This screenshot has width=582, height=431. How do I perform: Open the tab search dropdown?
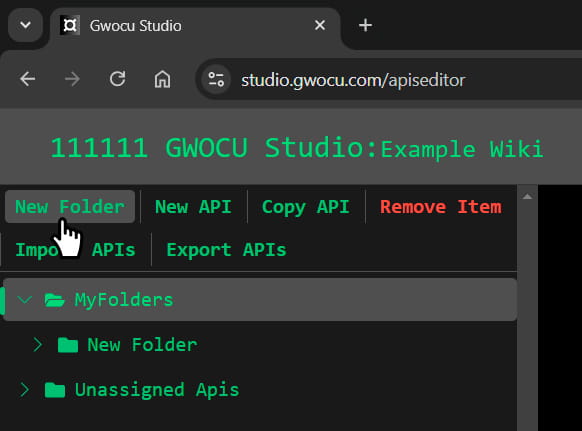(x=25, y=25)
